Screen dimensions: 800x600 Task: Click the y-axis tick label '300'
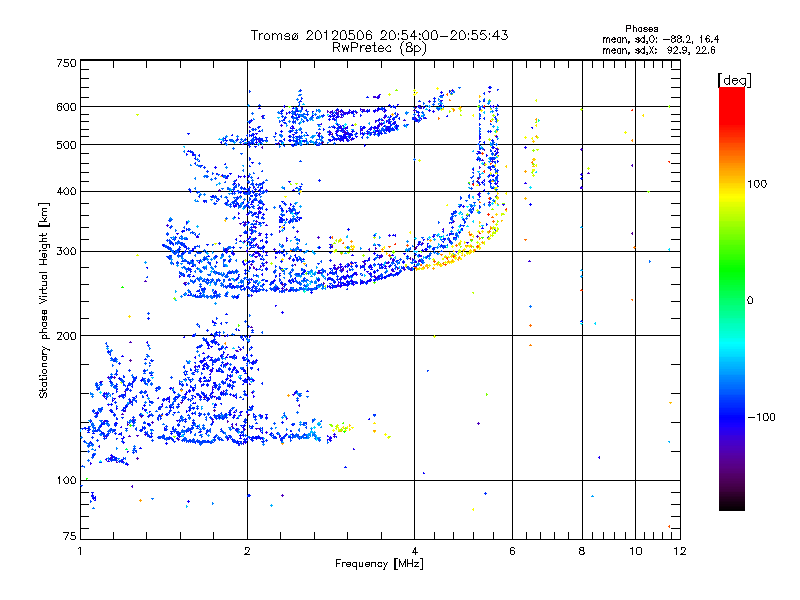click(x=66, y=252)
